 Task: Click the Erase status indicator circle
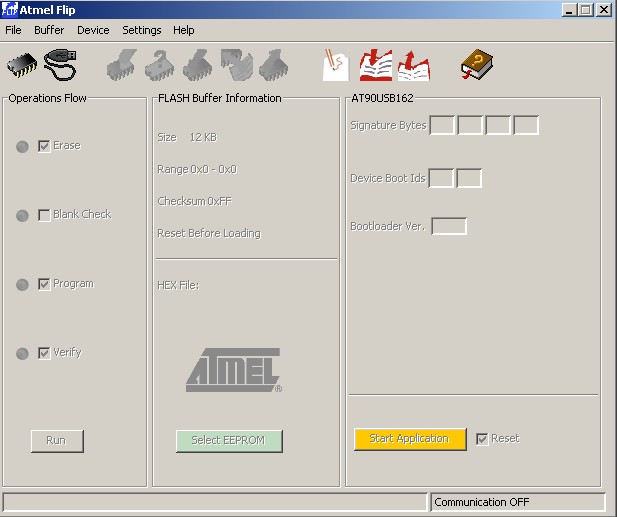tap(22, 147)
